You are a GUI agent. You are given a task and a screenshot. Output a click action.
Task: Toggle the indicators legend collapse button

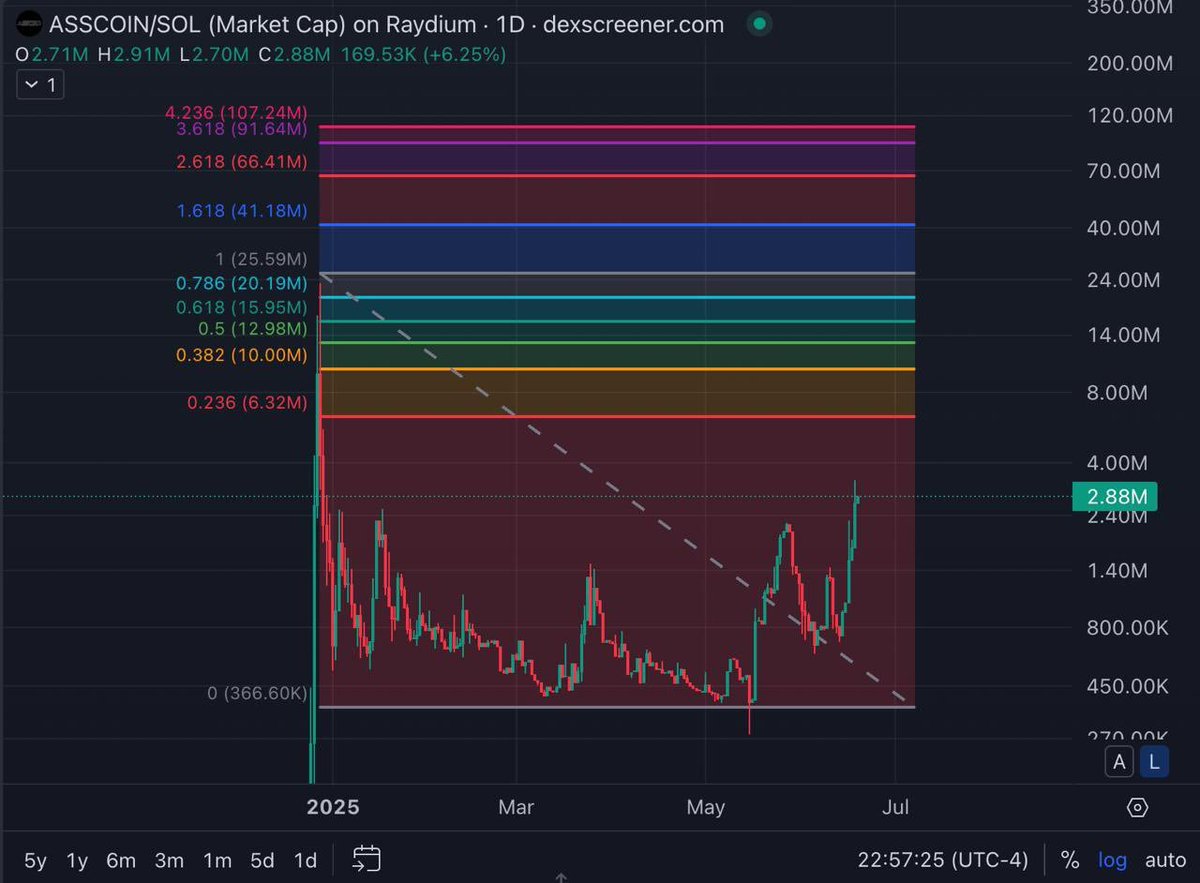click(40, 86)
